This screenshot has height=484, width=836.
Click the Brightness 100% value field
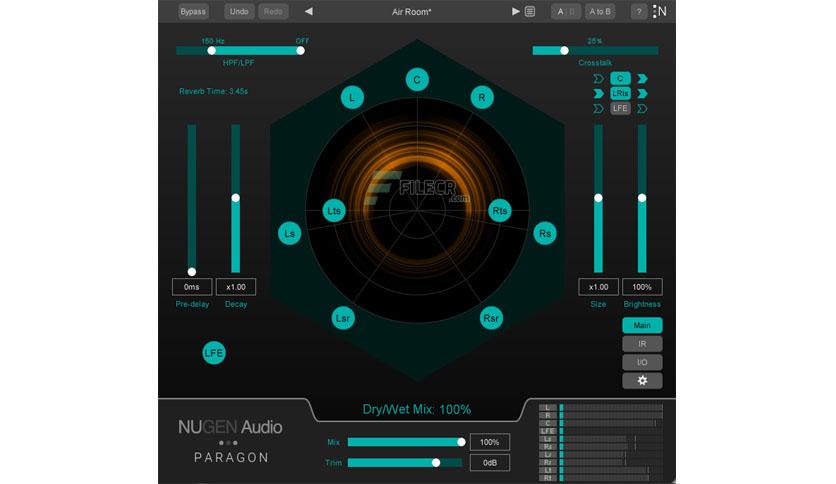pyautogui.click(x=642, y=287)
